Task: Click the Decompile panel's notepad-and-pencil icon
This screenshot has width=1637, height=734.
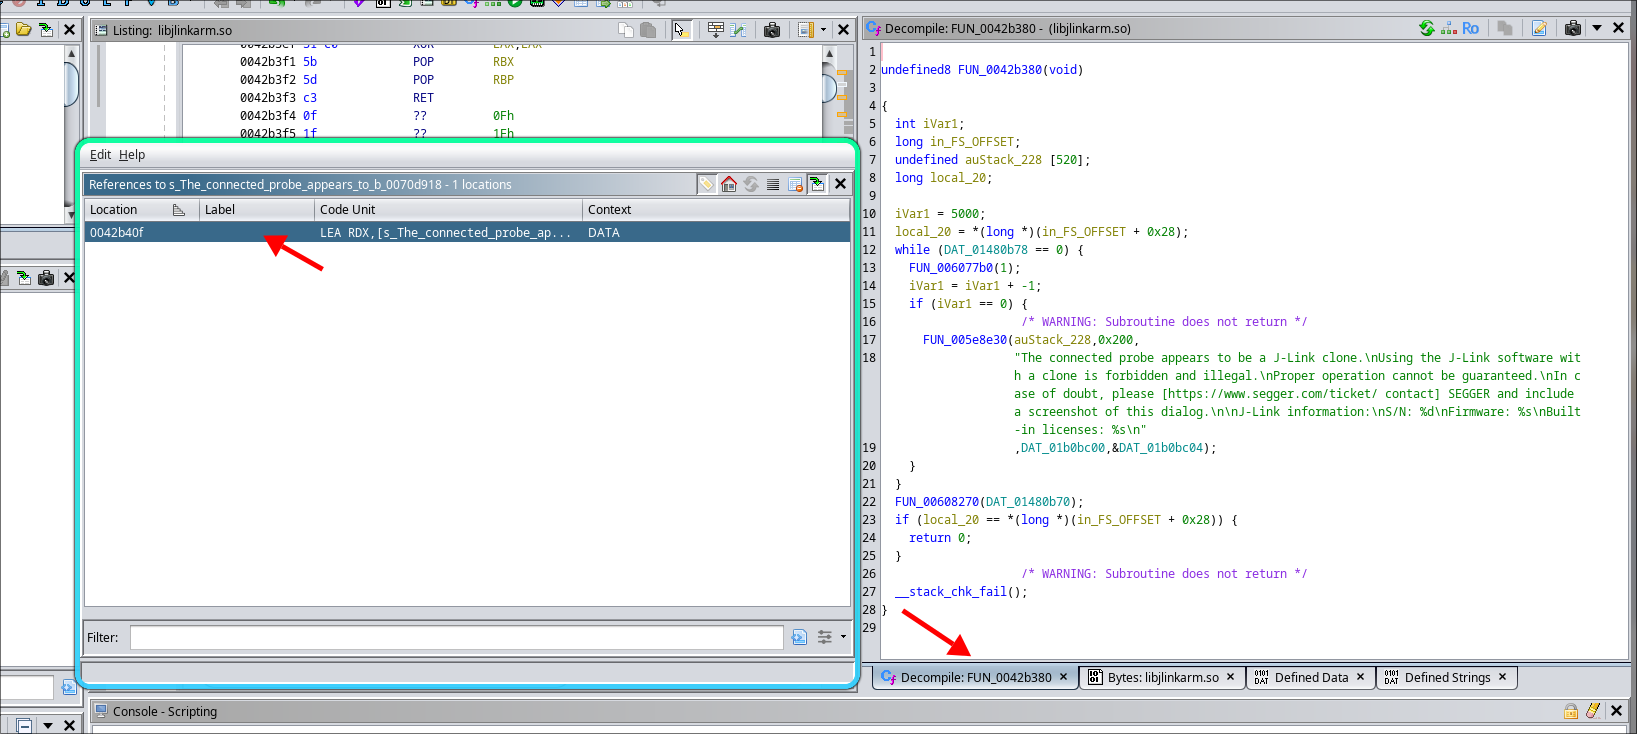Action: pos(1539,28)
